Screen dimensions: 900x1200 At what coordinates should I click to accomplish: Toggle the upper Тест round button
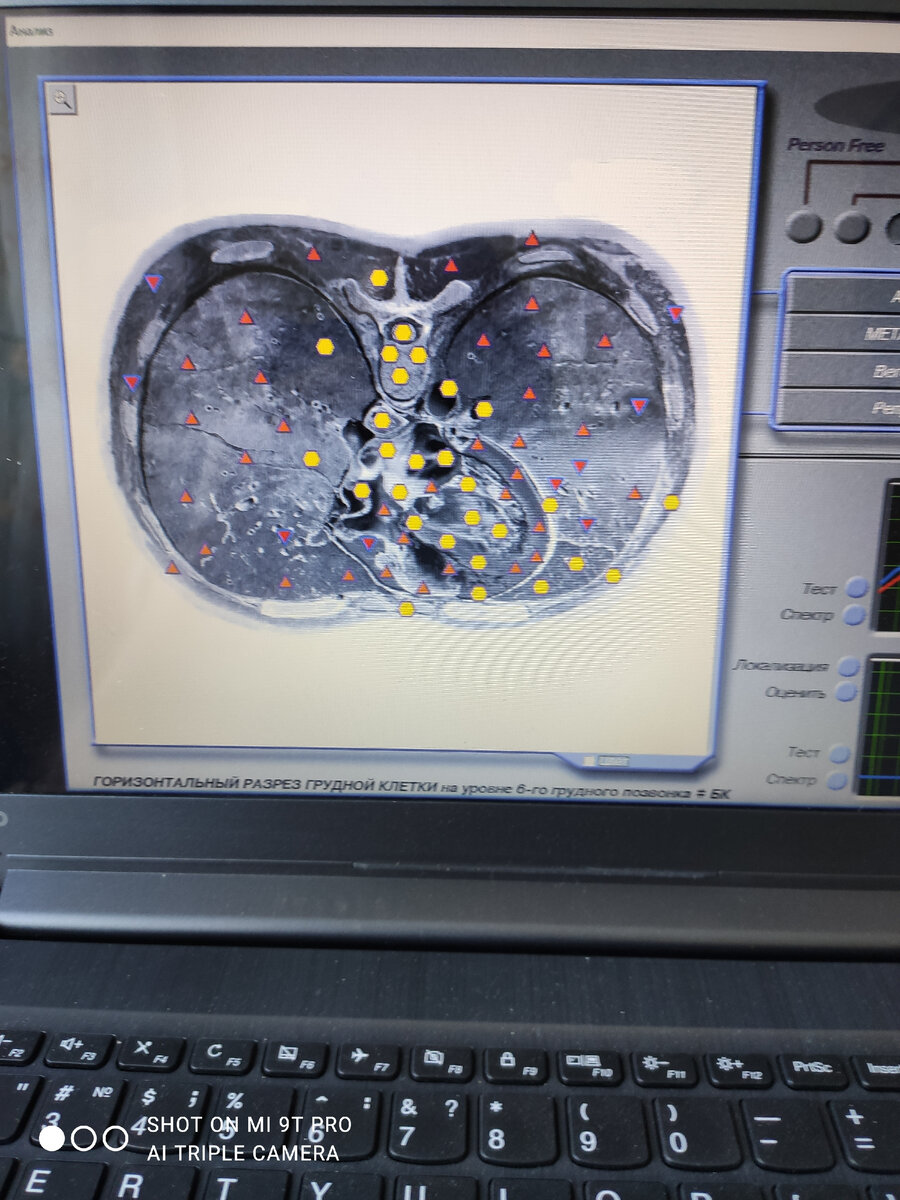857,588
